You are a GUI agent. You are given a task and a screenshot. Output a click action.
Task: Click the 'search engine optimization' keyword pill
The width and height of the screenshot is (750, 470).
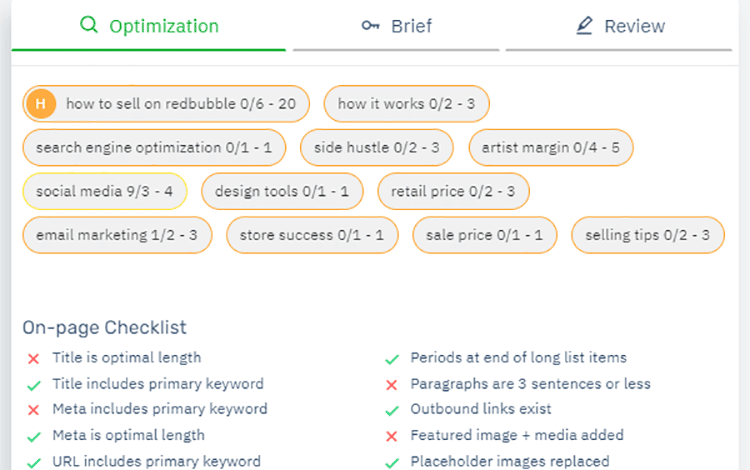[x=154, y=148]
